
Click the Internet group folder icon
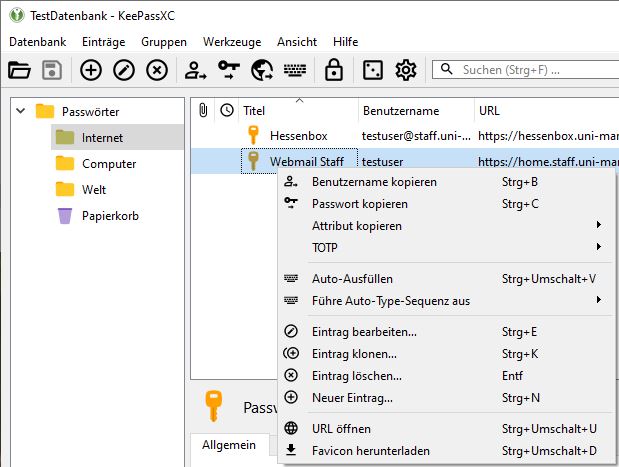click(x=65, y=137)
